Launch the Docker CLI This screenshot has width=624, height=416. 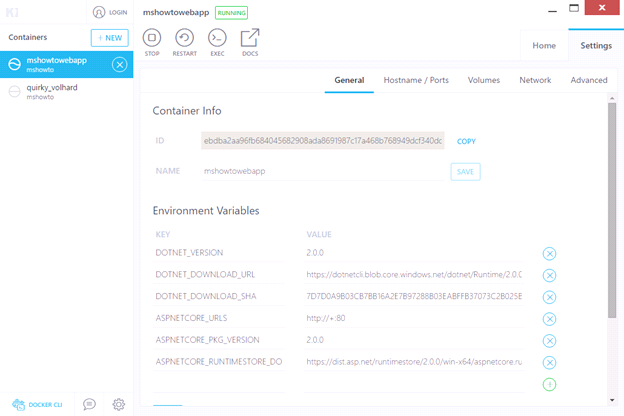[38, 404]
